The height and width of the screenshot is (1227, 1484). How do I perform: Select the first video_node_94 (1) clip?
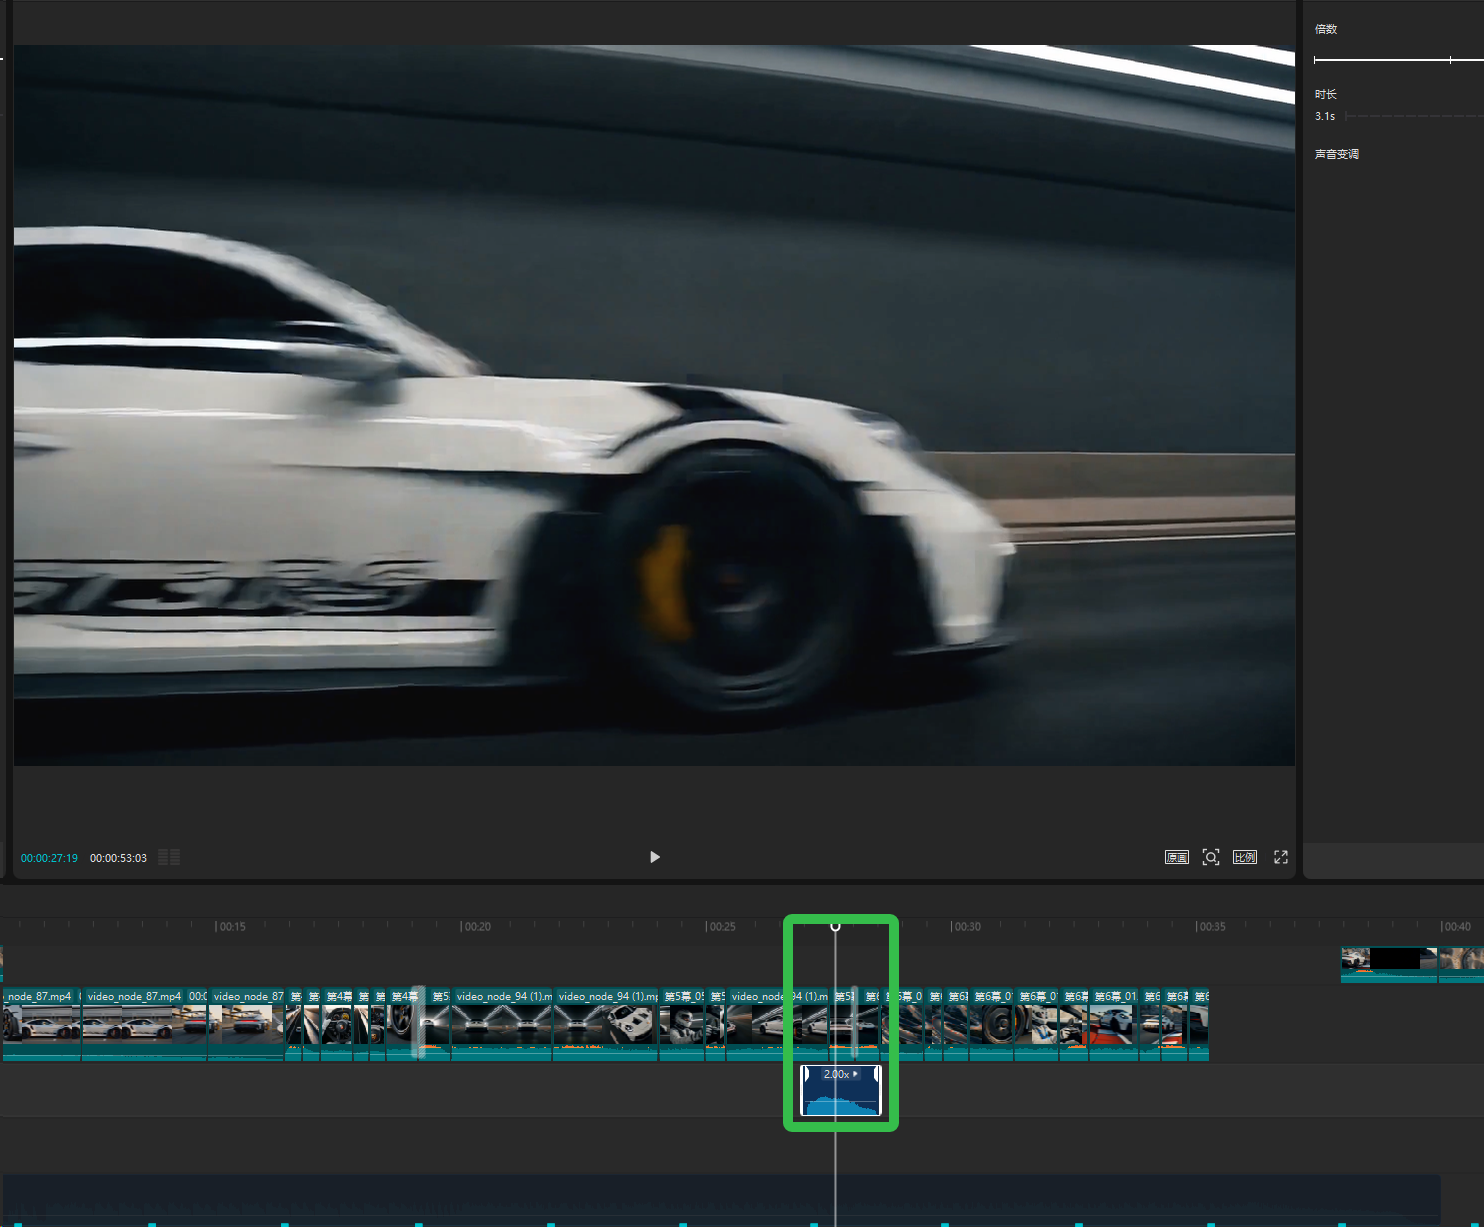tap(502, 1024)
